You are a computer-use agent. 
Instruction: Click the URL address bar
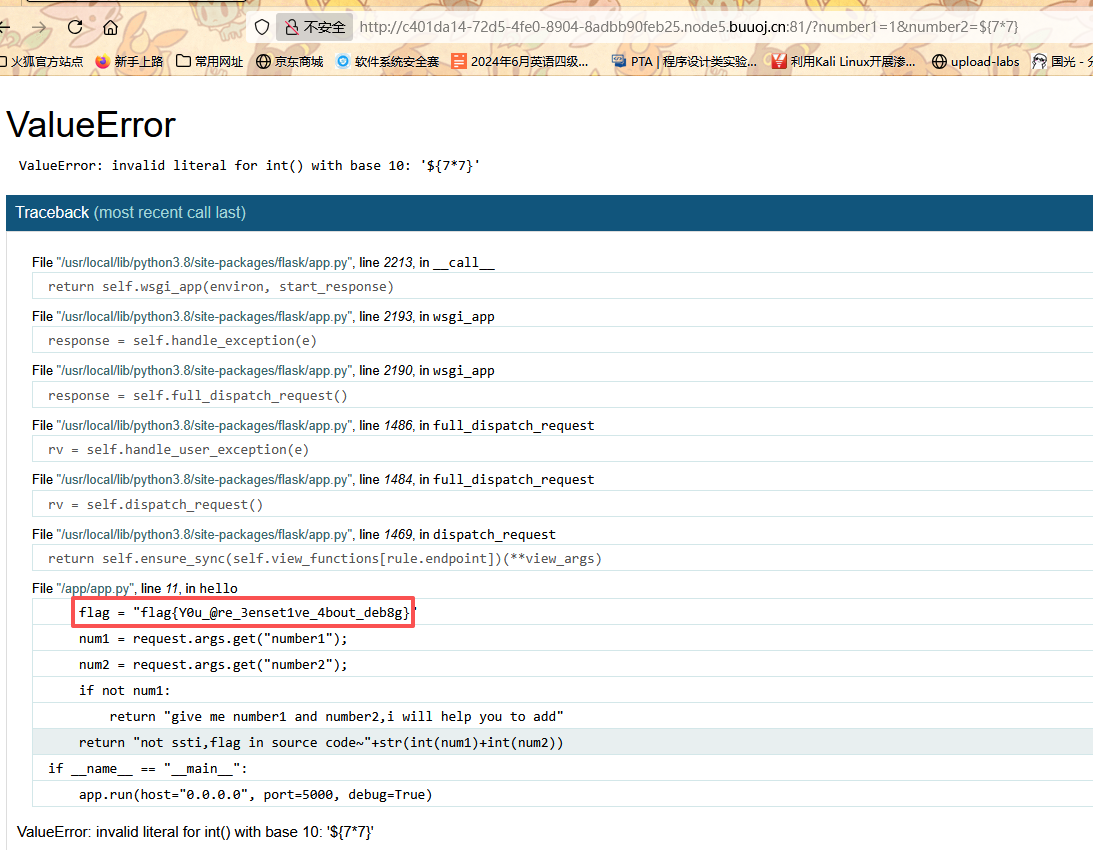tap(688, 27)
